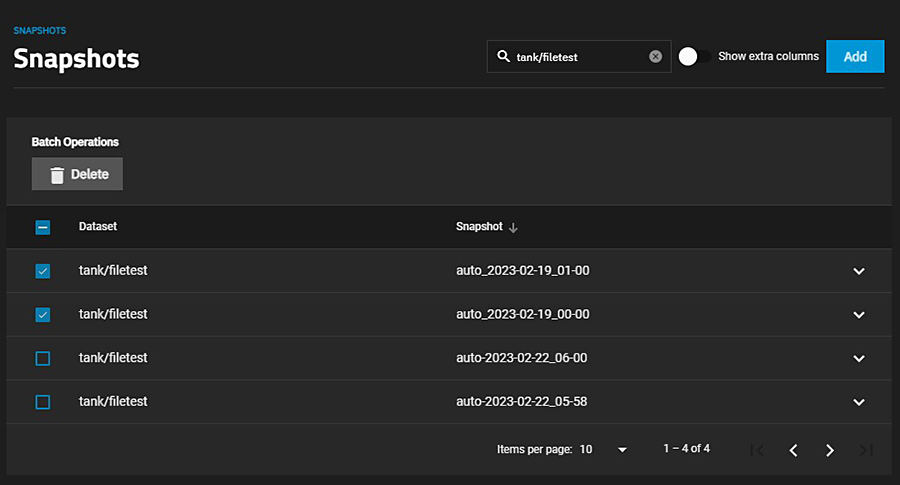Go to the next page of results

(829, 450)
